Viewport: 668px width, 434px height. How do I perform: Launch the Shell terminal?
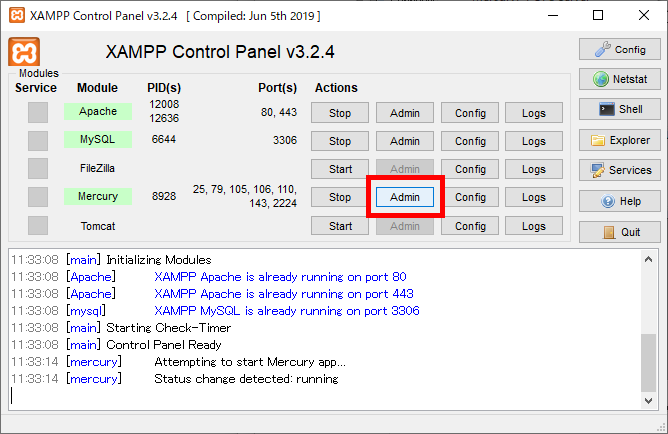coord(619,109)
